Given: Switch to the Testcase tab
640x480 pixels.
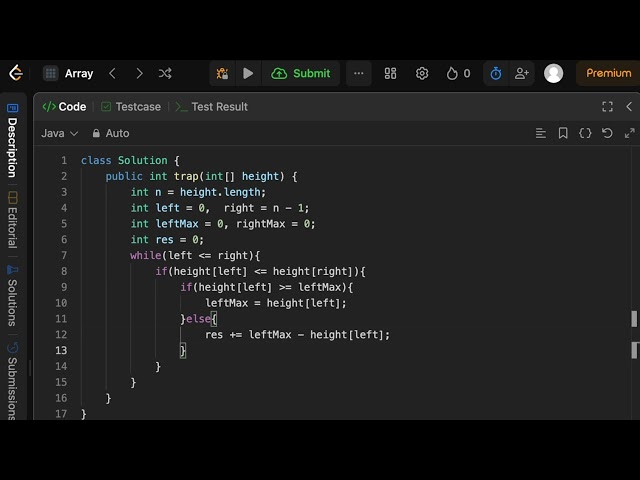Looking at the screenshot, I should 131,107.
